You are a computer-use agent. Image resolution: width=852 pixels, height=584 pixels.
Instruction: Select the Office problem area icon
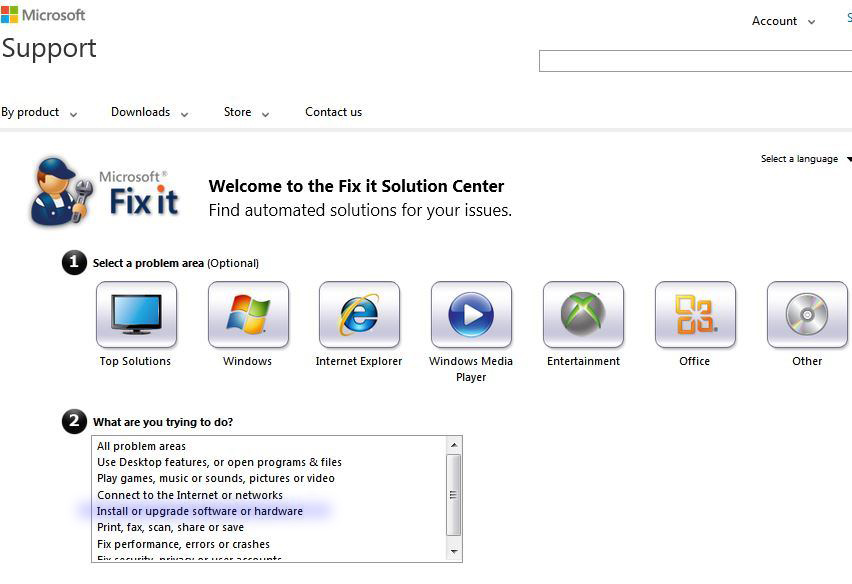click(695, 315)
